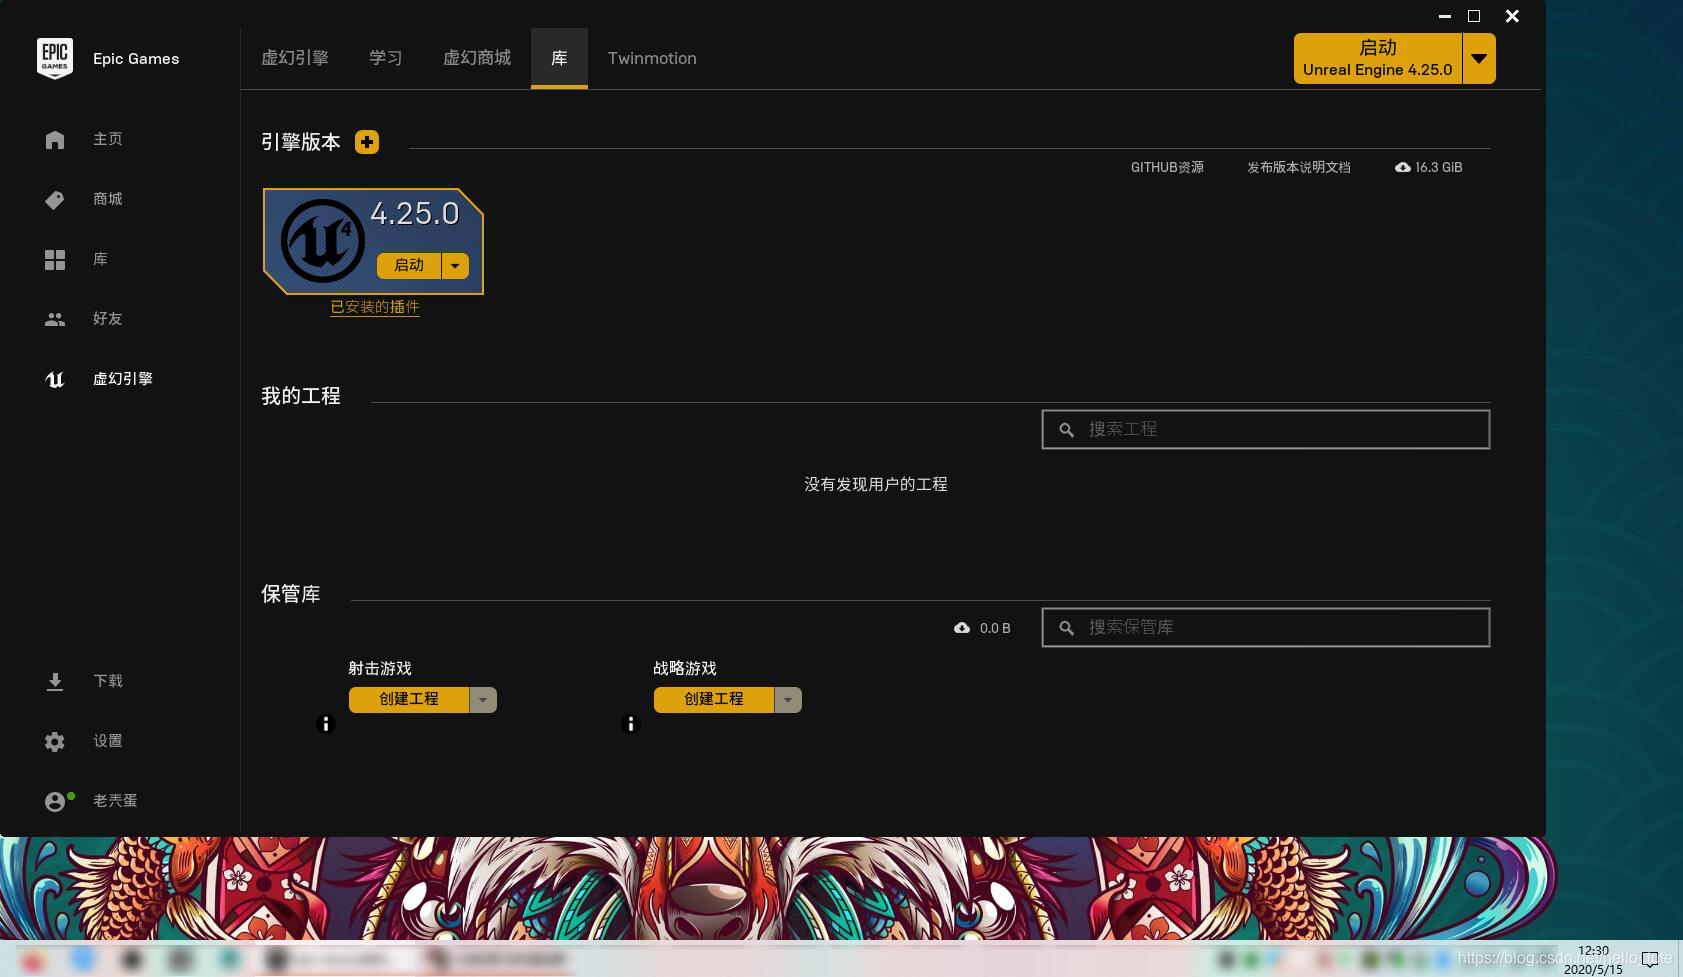Open 发布版本说明文档 release notes link

(x=1298, y=167)
